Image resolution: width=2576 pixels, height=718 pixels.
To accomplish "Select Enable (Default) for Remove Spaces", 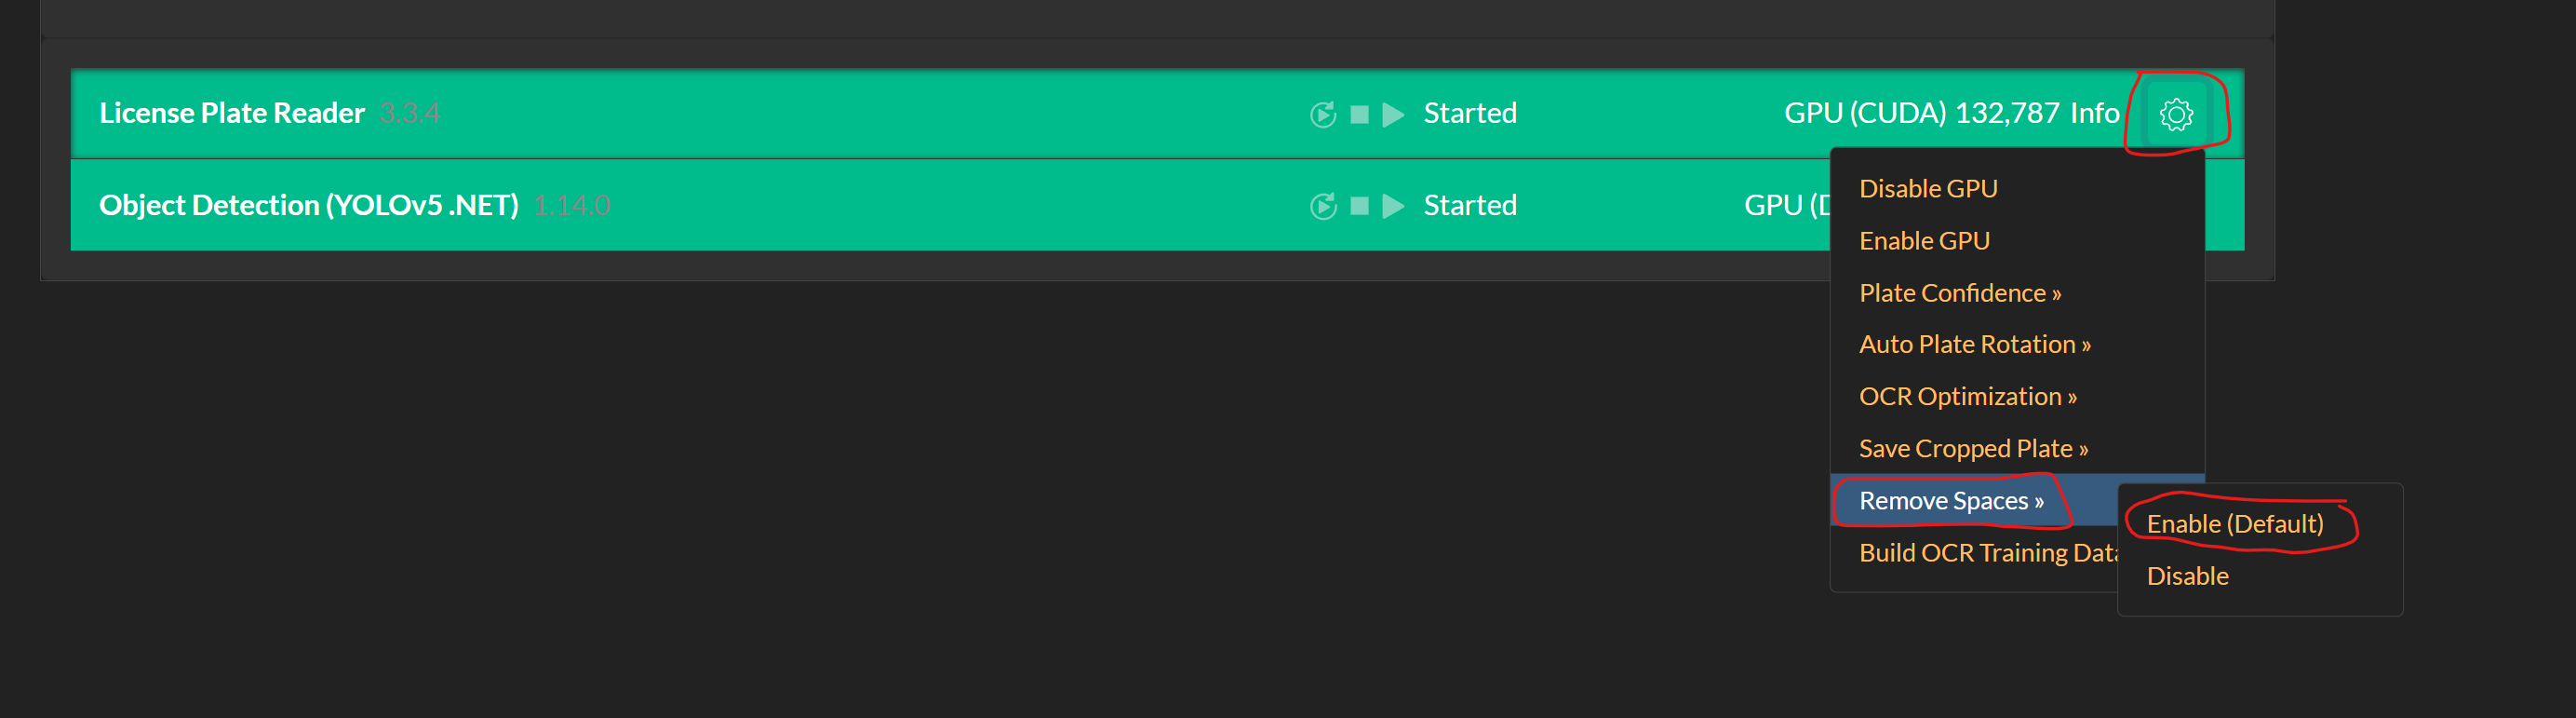I will [2234, 524].
